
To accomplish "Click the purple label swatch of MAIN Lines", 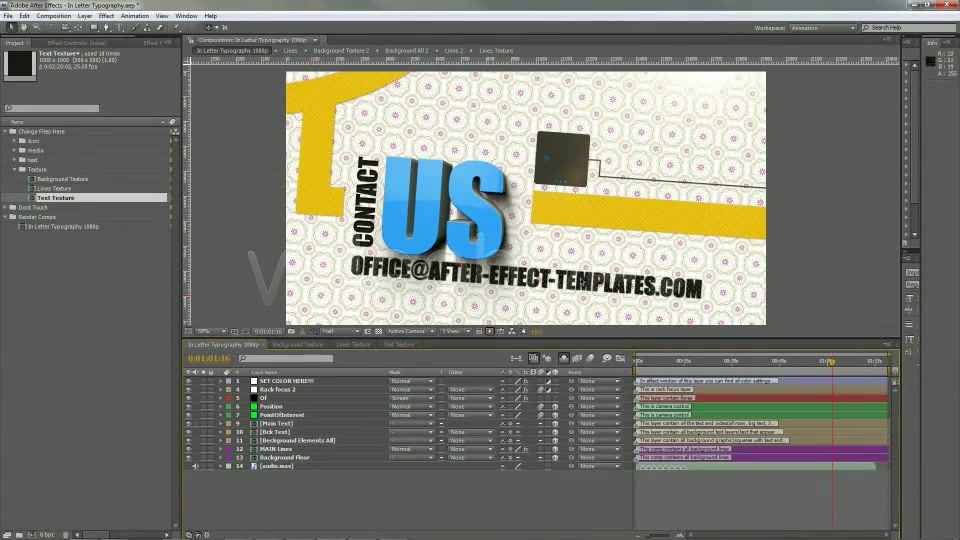I will tap(228, 449).
